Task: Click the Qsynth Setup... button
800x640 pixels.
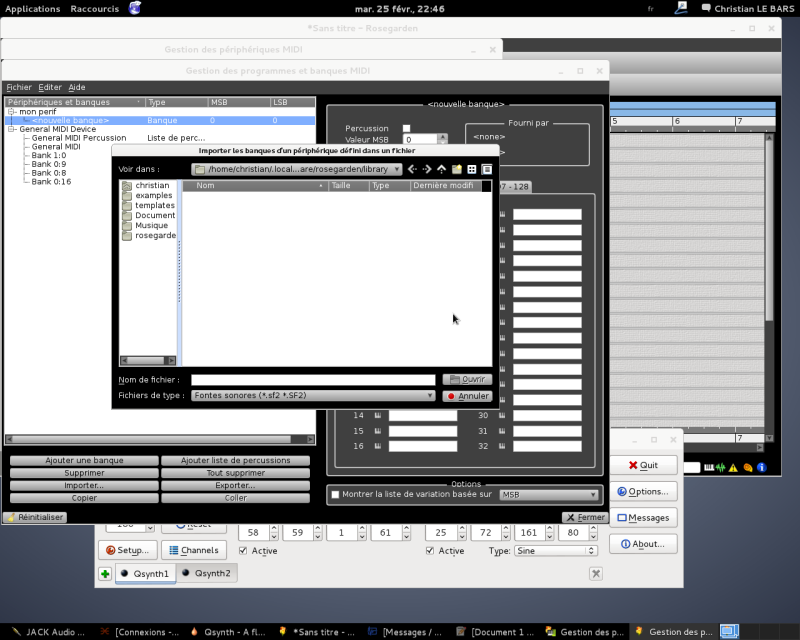Action: click(x=127, y=550)
